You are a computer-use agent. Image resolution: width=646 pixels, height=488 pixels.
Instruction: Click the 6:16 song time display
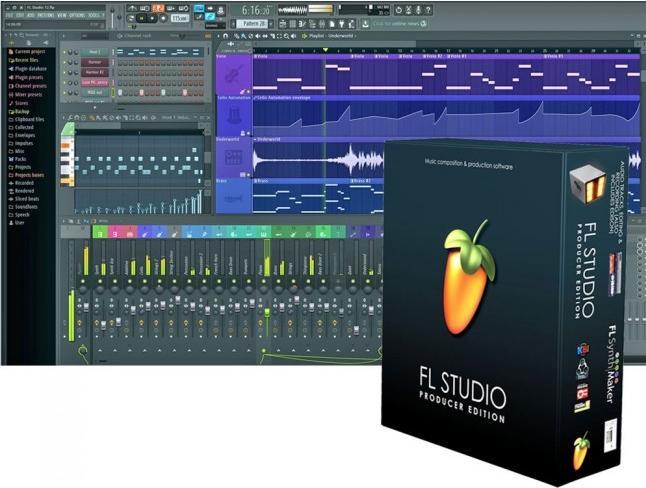point(255,10)
